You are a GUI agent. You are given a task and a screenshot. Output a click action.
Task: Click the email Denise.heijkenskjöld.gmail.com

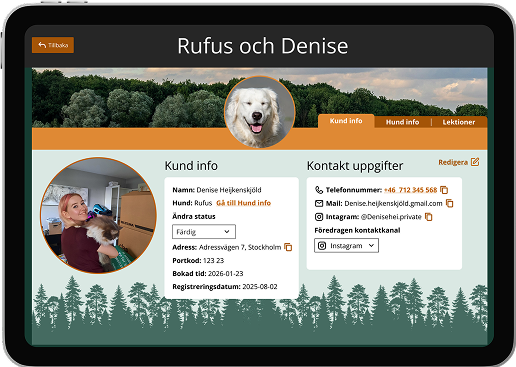point(393,204)
